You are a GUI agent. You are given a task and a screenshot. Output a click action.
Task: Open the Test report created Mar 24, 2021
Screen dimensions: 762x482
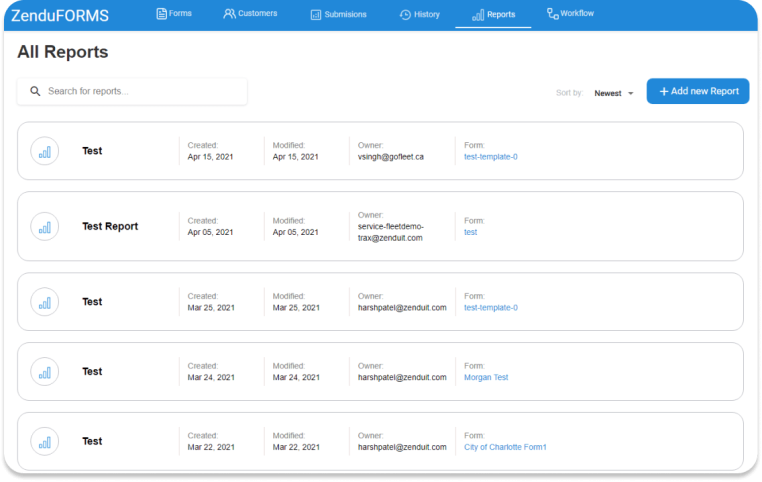tap(92, 372)
